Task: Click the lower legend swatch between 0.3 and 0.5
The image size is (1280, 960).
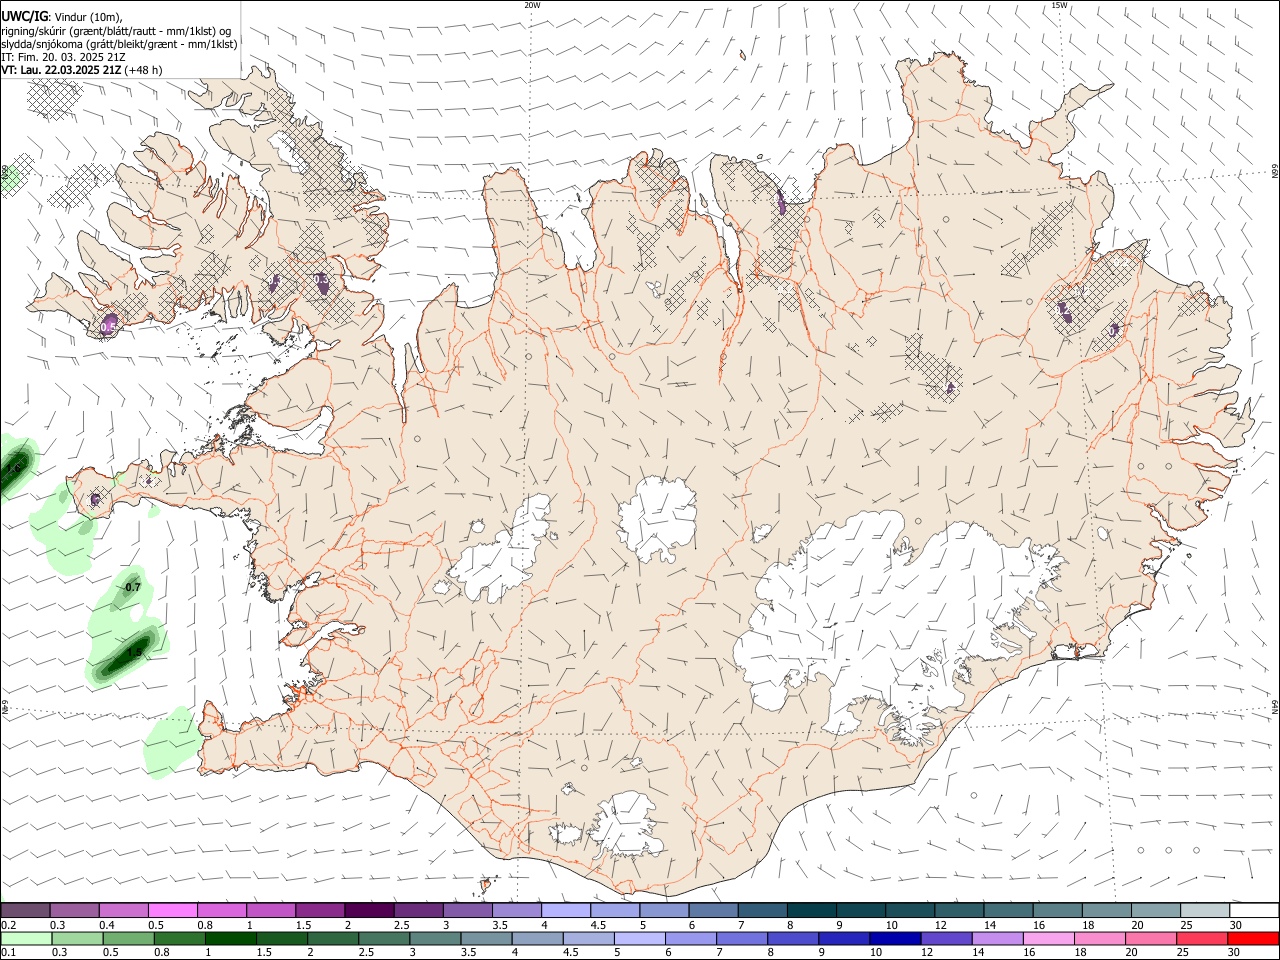Action: click(x=77, y=938)
